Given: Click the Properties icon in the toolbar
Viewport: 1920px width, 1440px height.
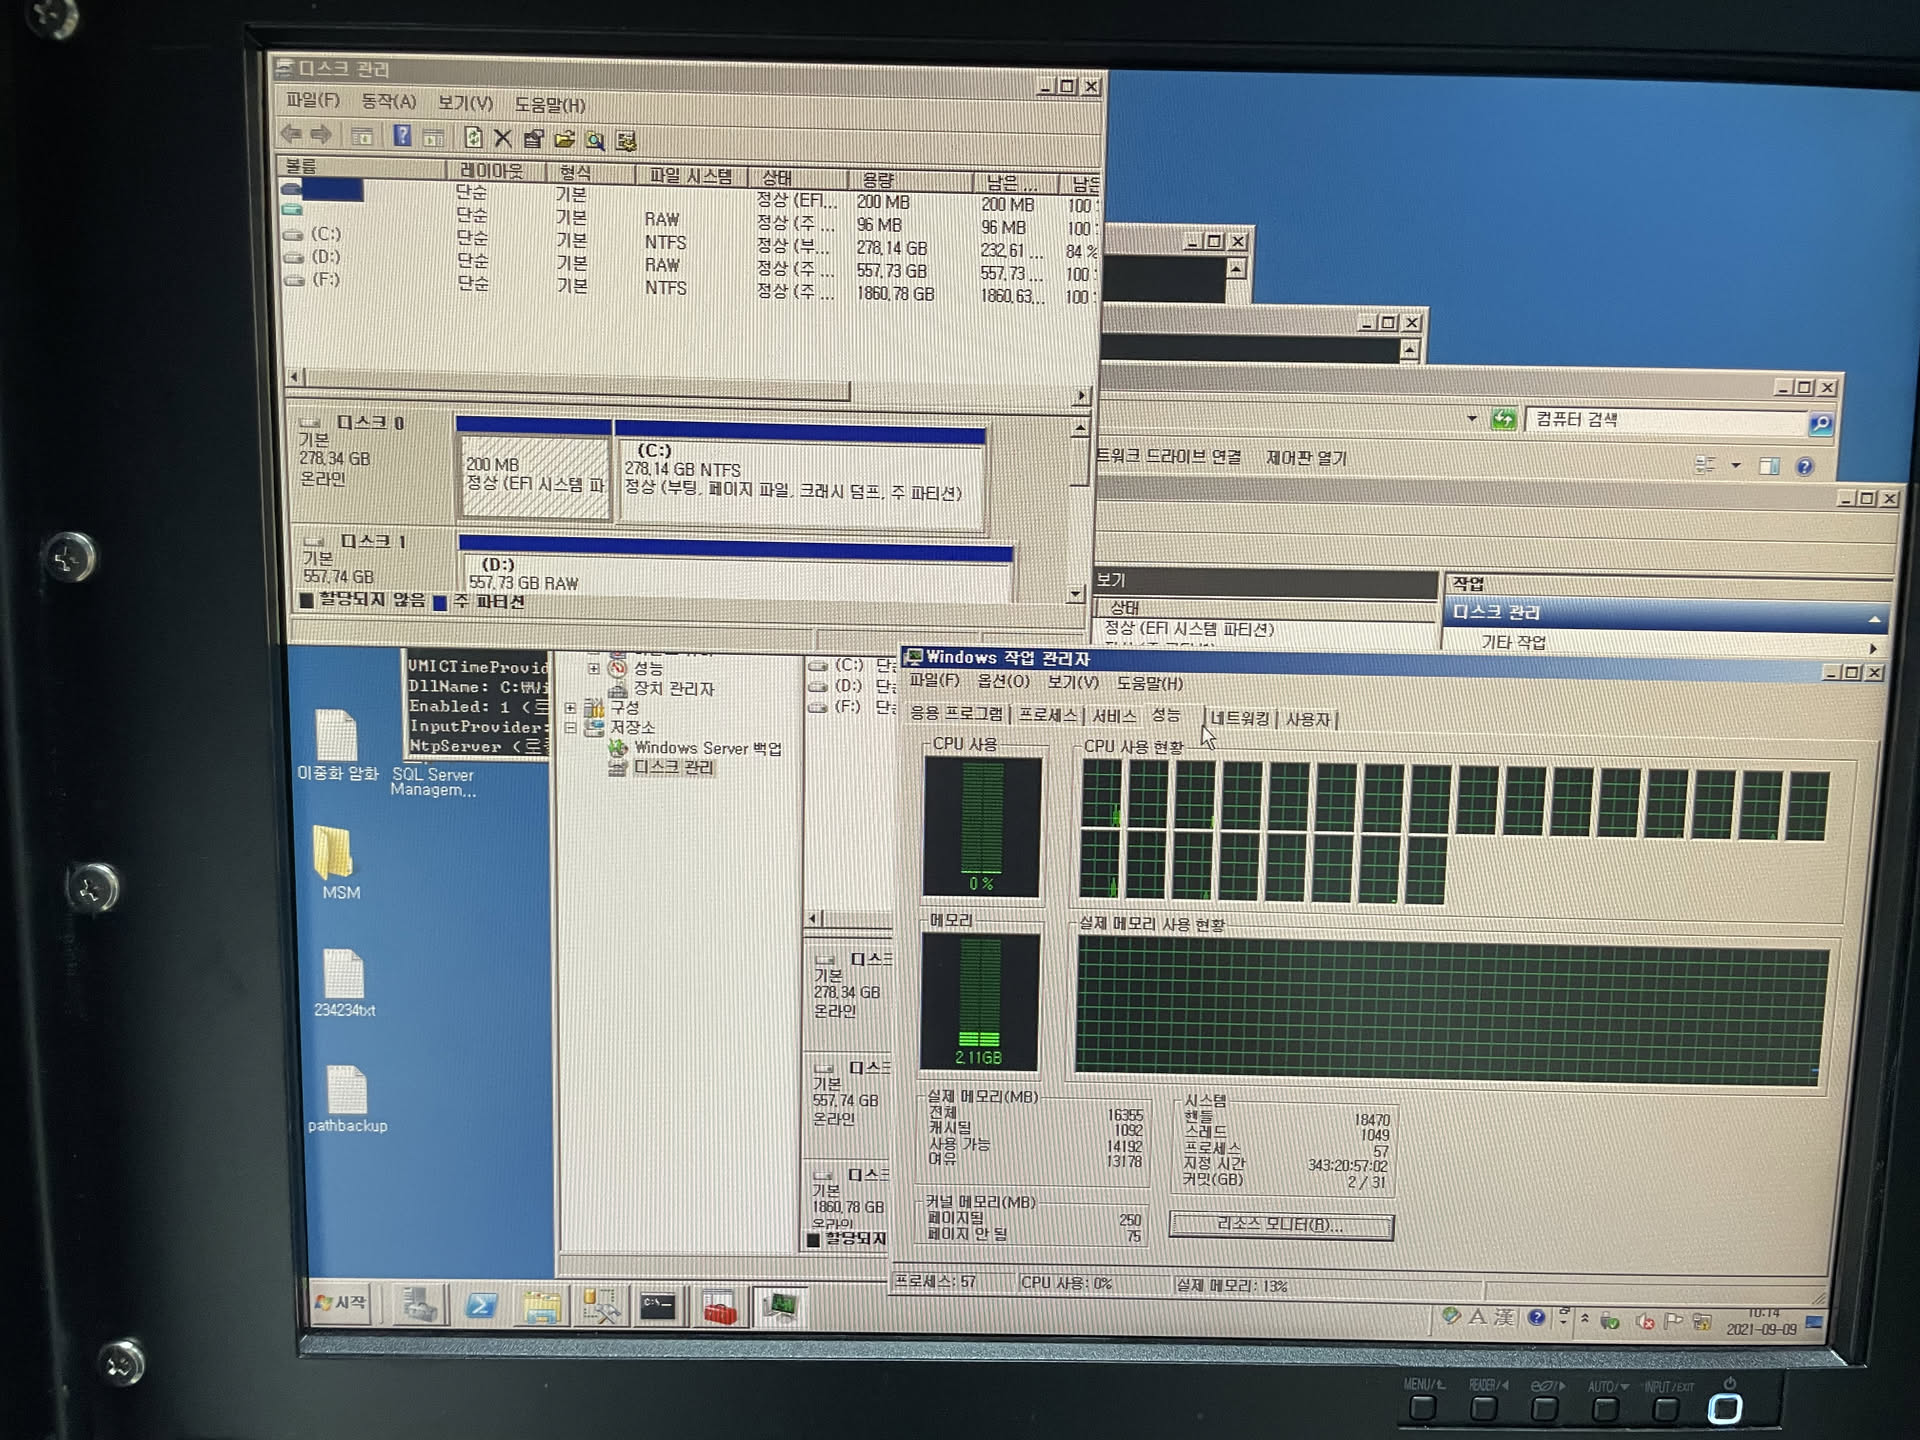Looking at the screenshot, I should click(x=533, y=139).
